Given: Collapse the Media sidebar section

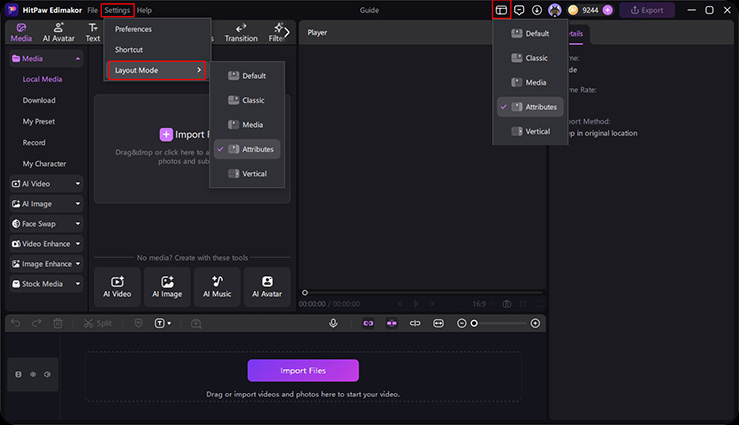Looking at the screenshot, I should pyautogui.click(x=46, y=59).
